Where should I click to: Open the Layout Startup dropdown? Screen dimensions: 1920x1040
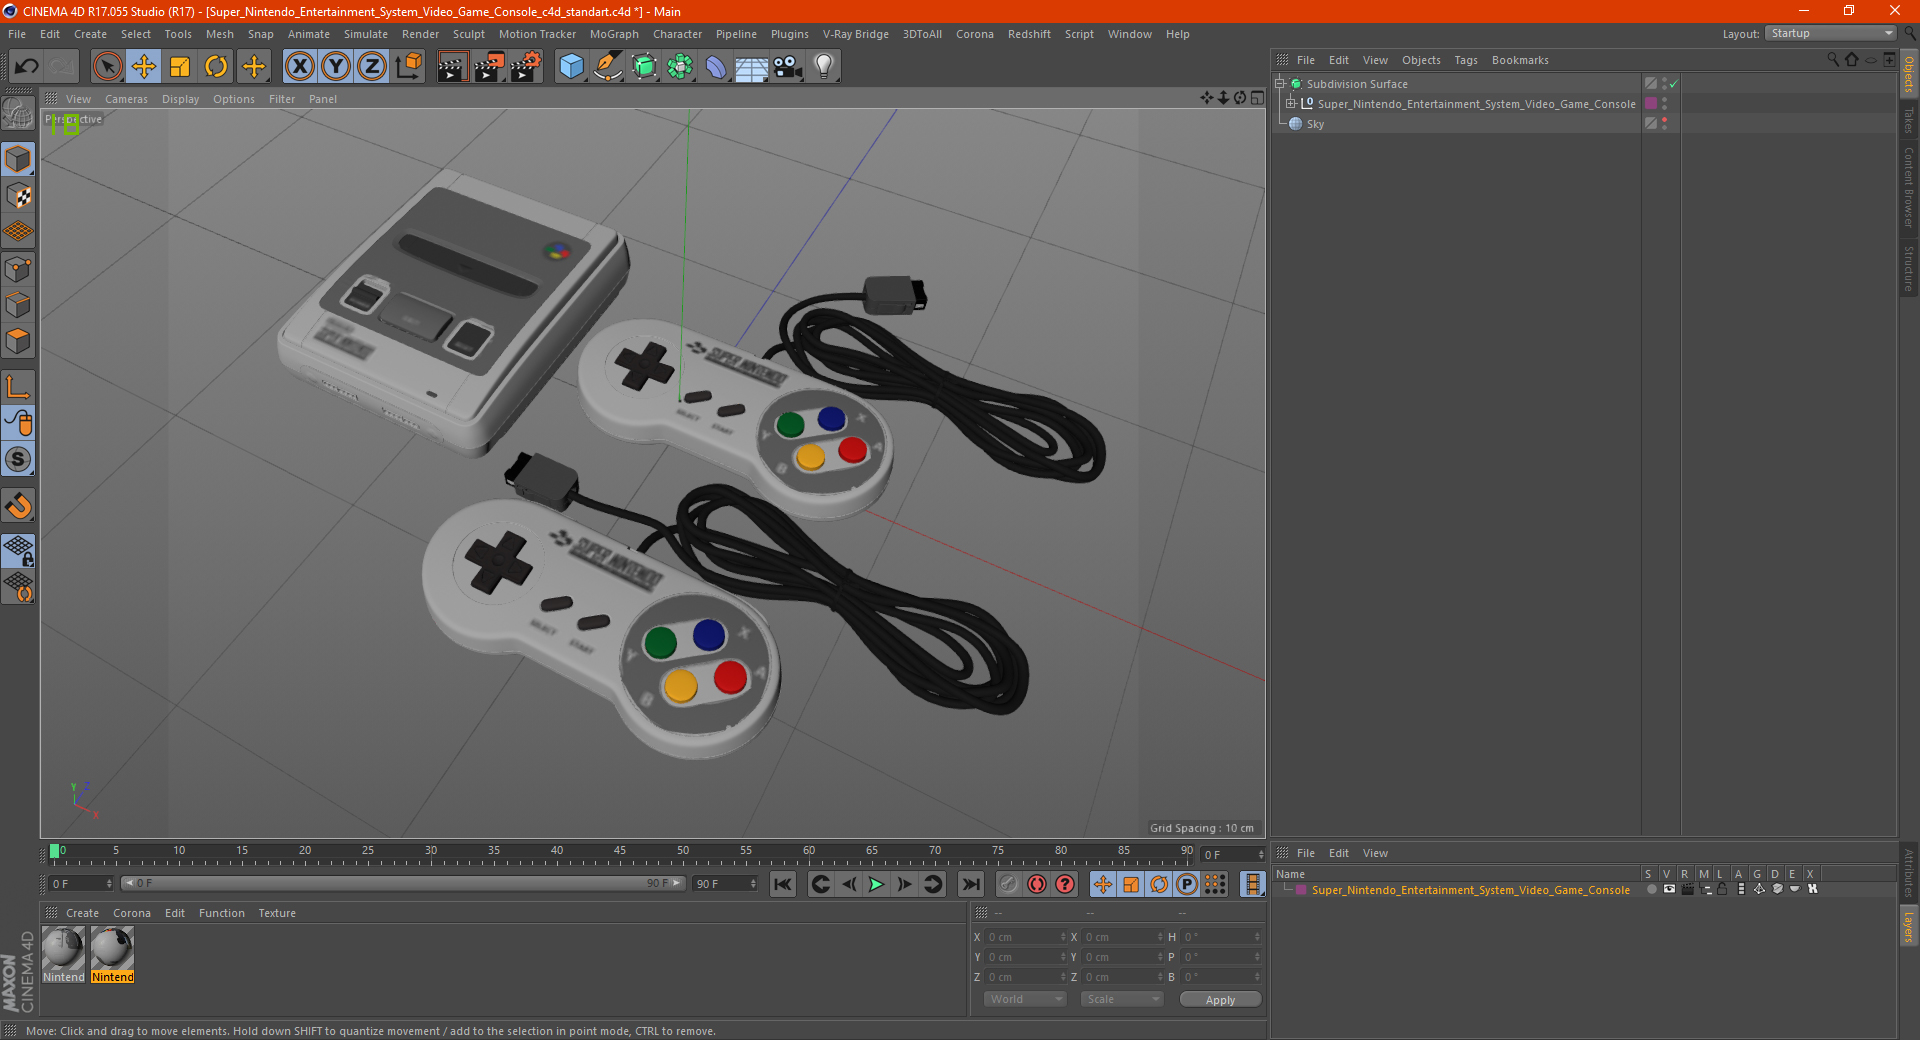(x=1831, y=33)
